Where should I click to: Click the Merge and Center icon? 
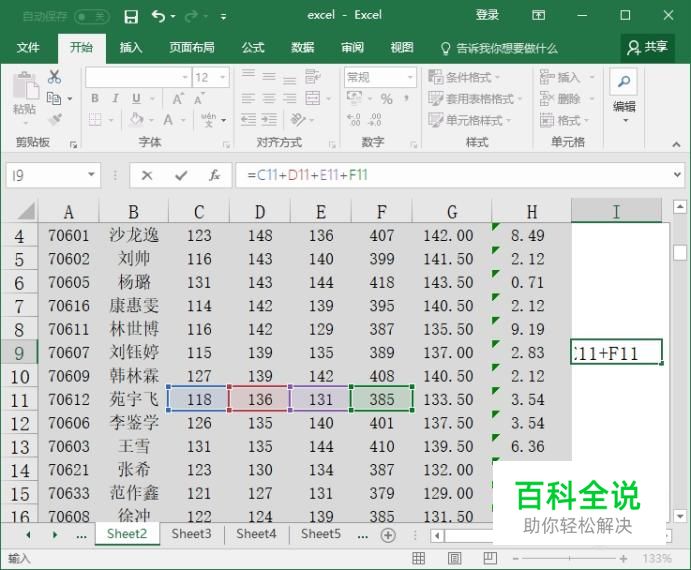[x=312, y=98]
